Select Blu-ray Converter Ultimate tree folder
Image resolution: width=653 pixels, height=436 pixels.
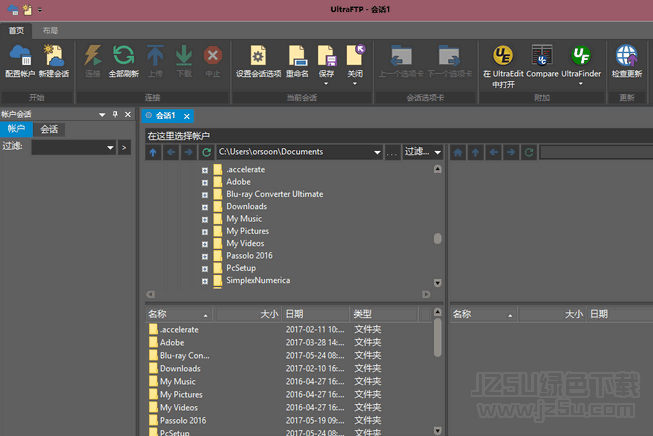[x=274, y=194]
